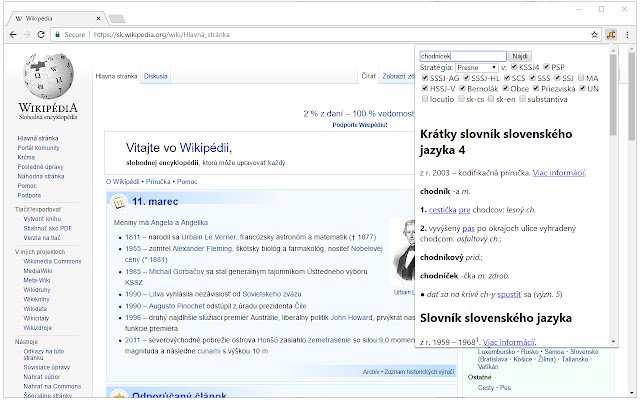640x400 pixels.
Task: Open Viac informácií link under Slovník slovenského jazyka
Action: pyautogui.click(x=509, y=342)
